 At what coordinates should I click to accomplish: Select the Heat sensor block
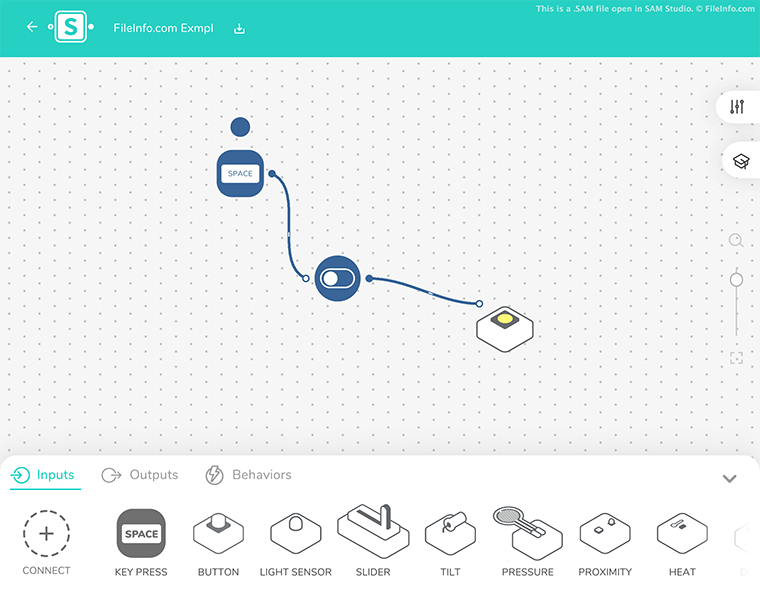pos(682,534)
